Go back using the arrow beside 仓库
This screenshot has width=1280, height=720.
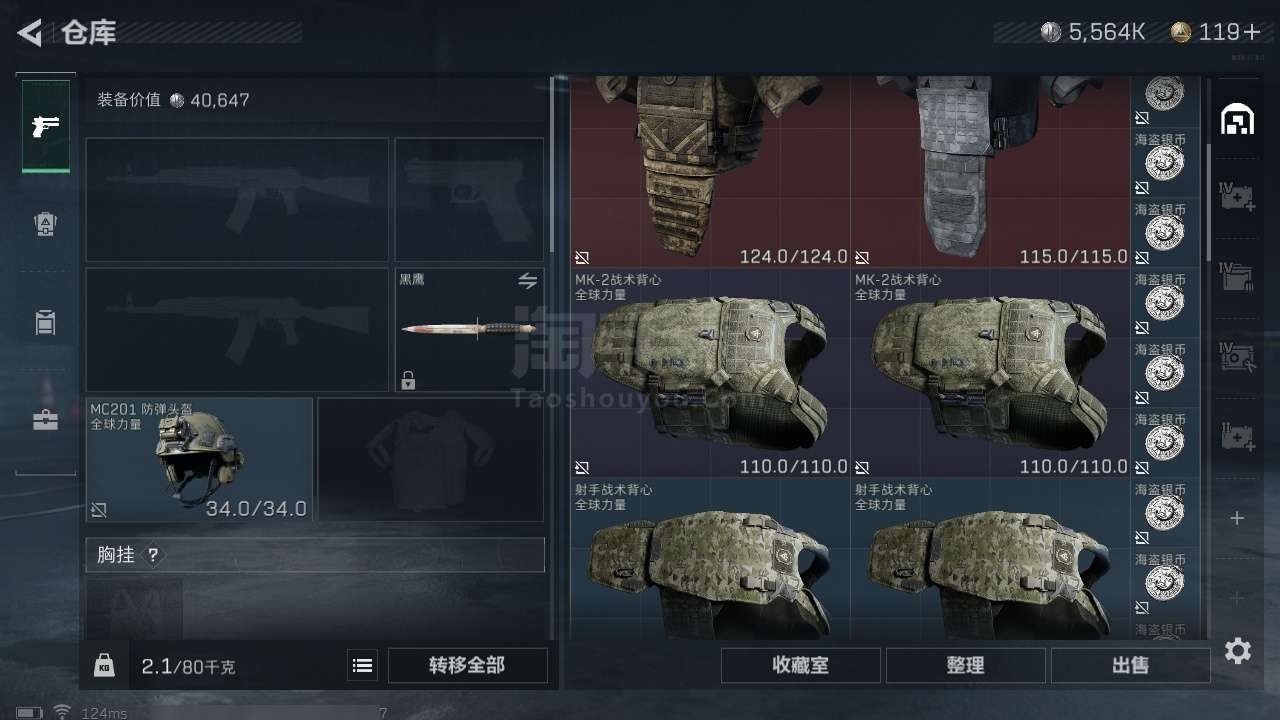click(x=30, y=33)
